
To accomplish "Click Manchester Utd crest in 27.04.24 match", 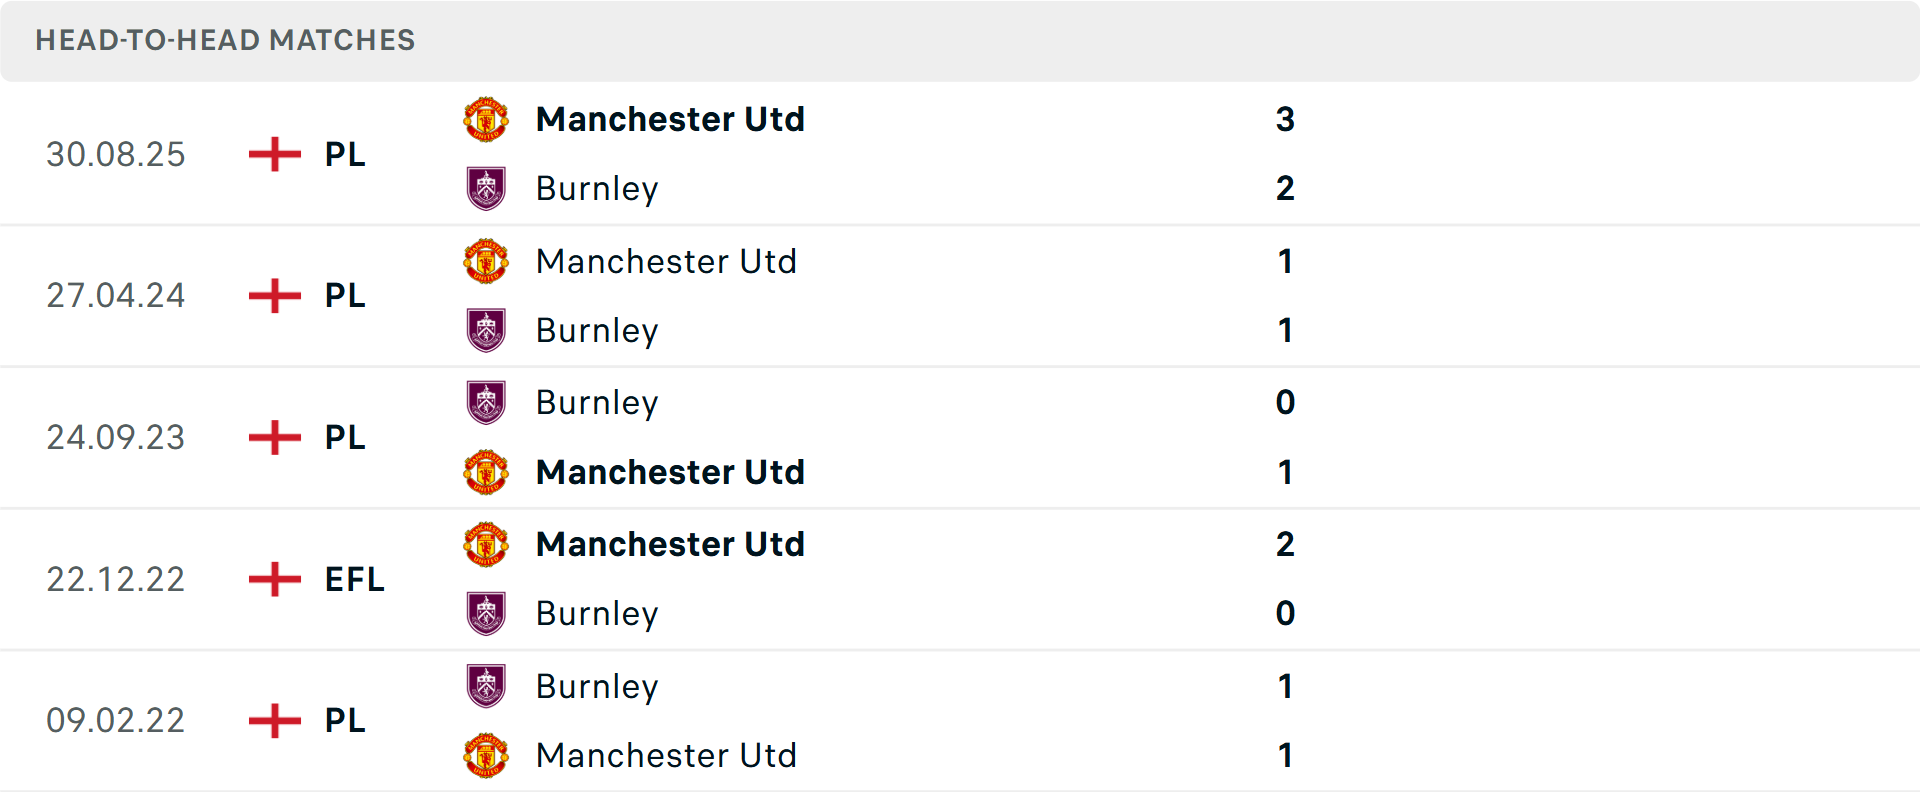I will 486,262.
